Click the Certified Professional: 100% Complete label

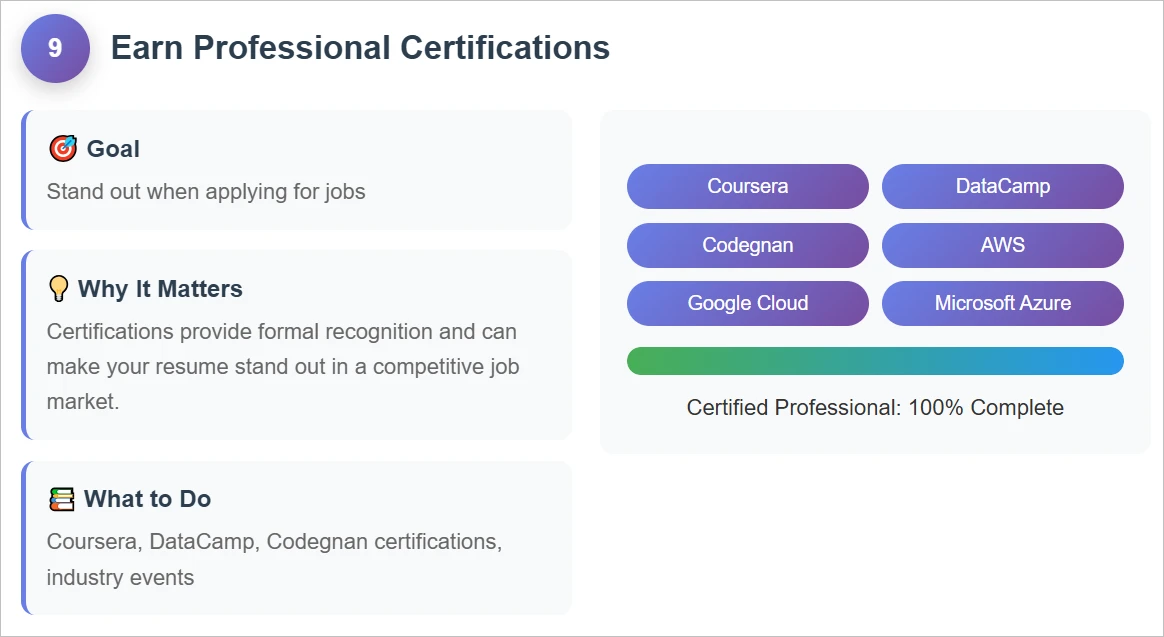875,408
